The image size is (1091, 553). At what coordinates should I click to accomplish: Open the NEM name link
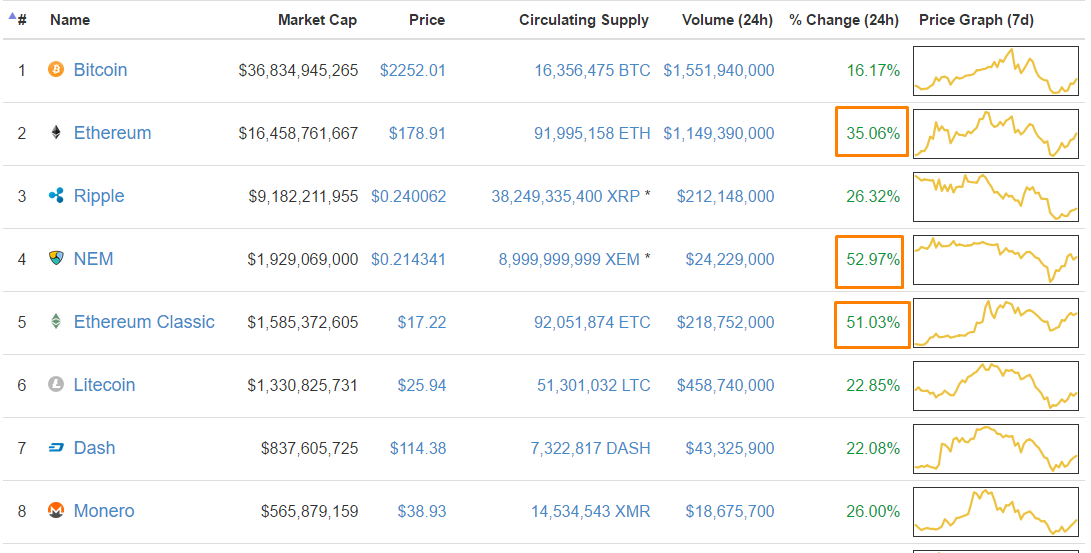[93, 259]
